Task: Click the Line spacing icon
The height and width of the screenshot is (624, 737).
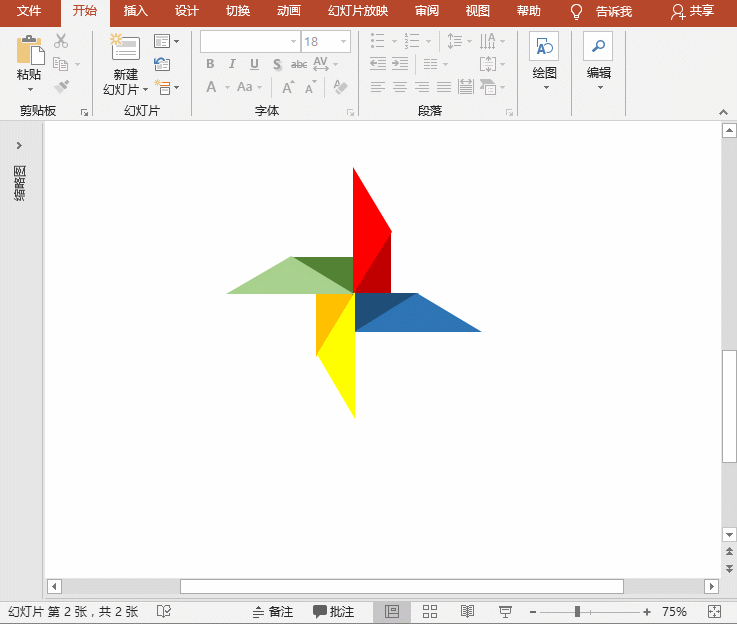Action: [454, 41]
